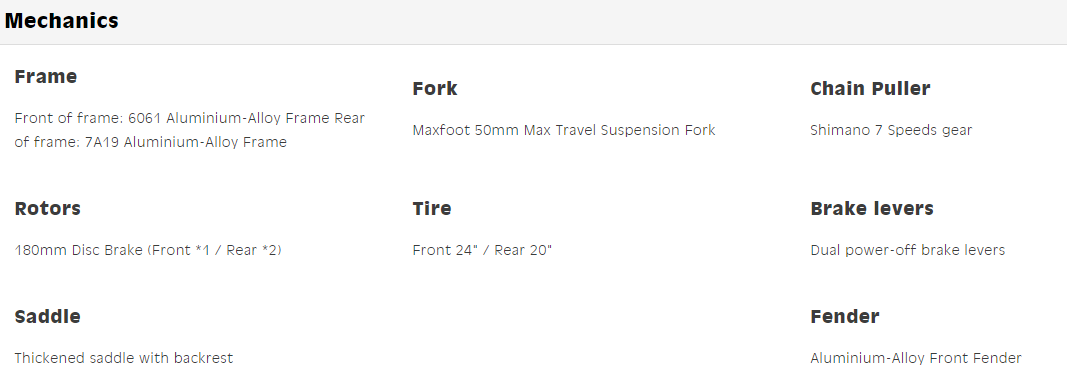The width and height of the screenshot is (1067, 382).
Task: Click the 7A19 Aluminium-Alloy Frame line
Action: click(150, 142)
